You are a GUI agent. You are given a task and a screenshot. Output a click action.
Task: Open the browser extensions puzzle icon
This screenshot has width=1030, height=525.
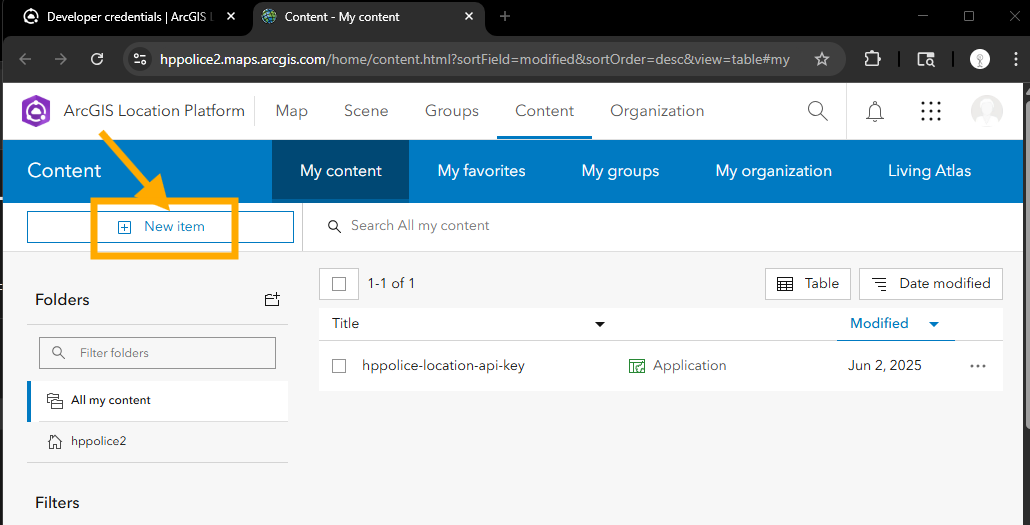[872, 59]
